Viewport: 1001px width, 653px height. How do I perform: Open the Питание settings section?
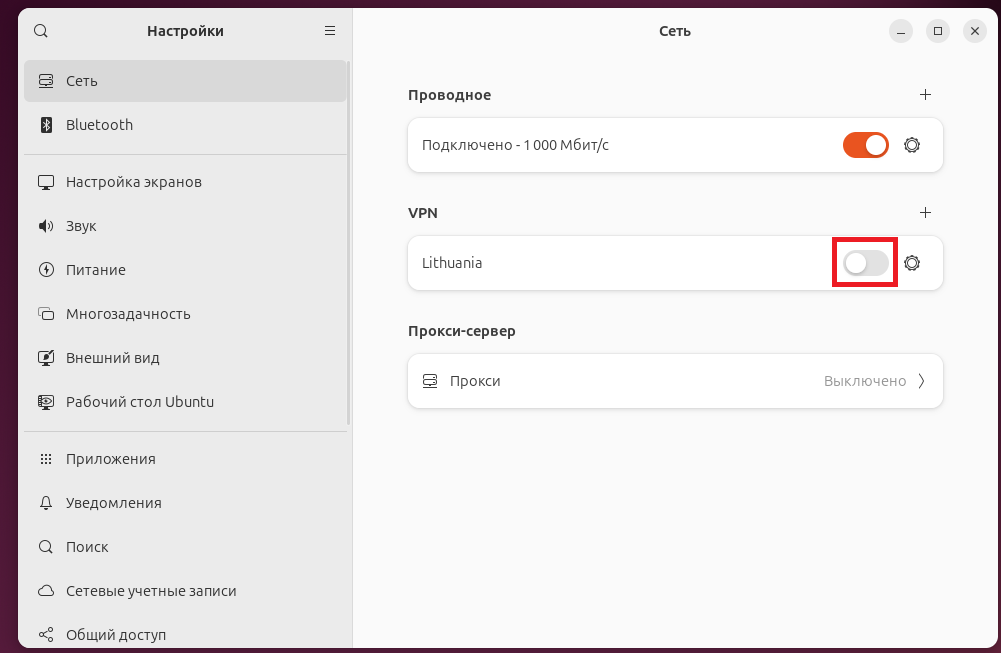96,270
